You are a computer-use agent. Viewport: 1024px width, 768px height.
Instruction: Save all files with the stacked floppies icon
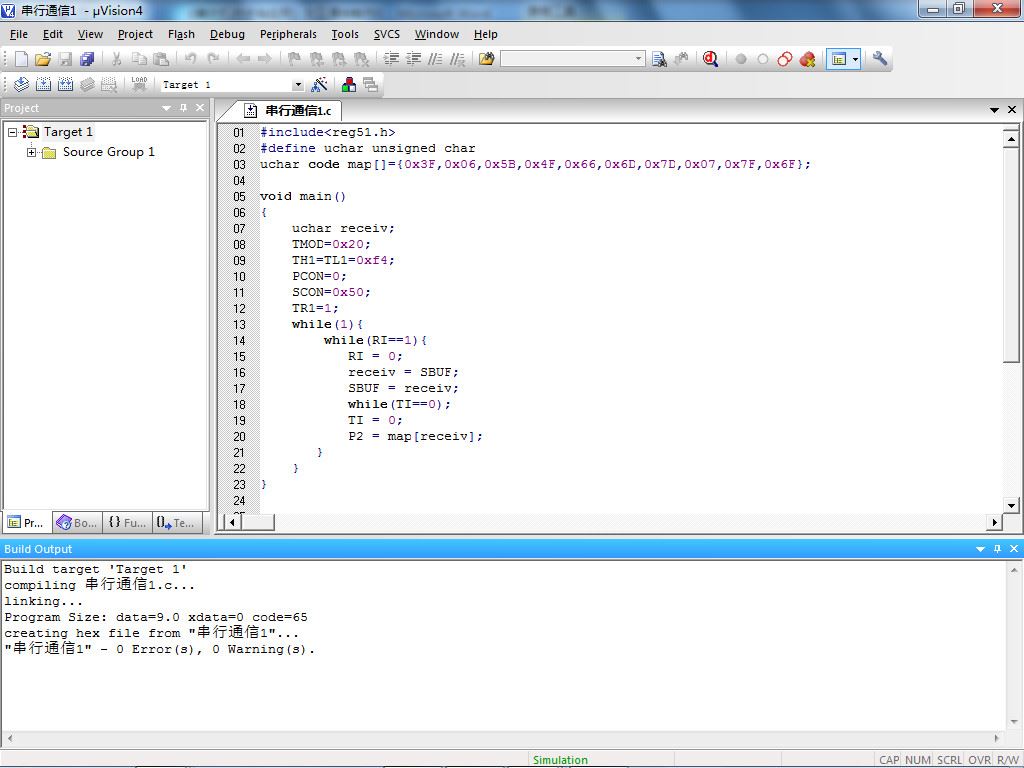point(87,59)
